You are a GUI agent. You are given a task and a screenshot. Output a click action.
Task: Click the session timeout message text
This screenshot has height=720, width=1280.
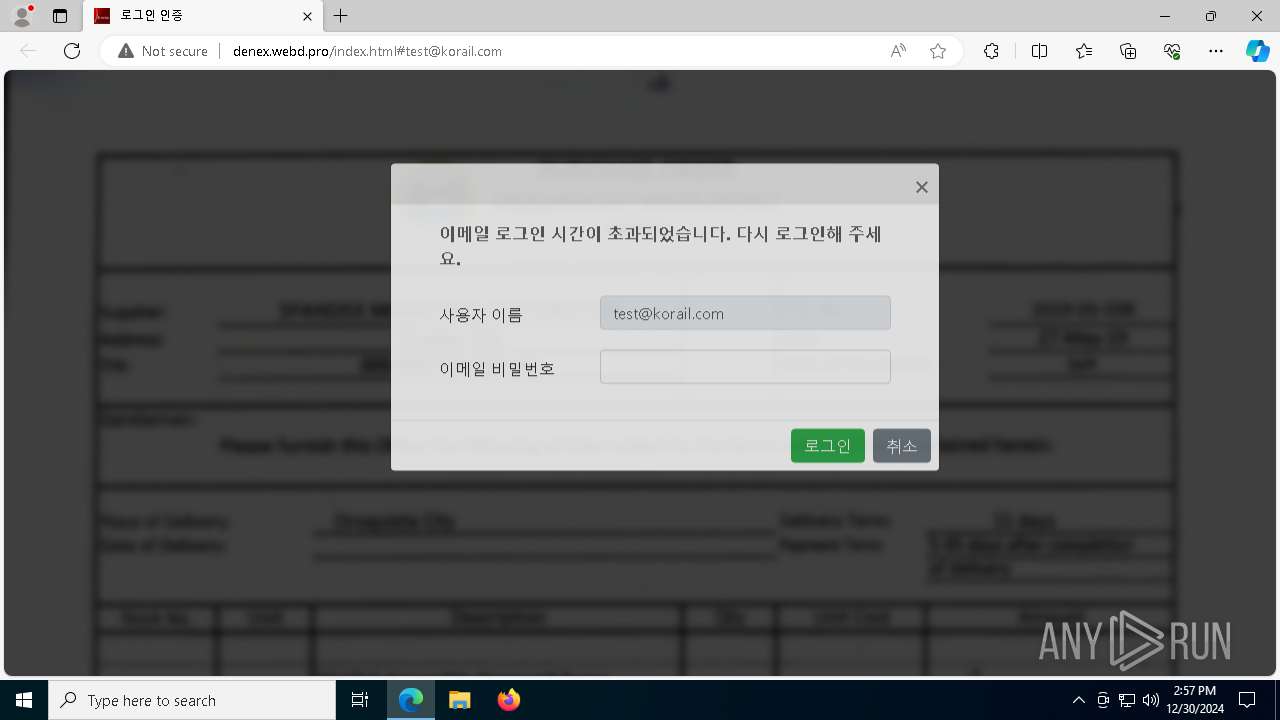pos(660,246)
